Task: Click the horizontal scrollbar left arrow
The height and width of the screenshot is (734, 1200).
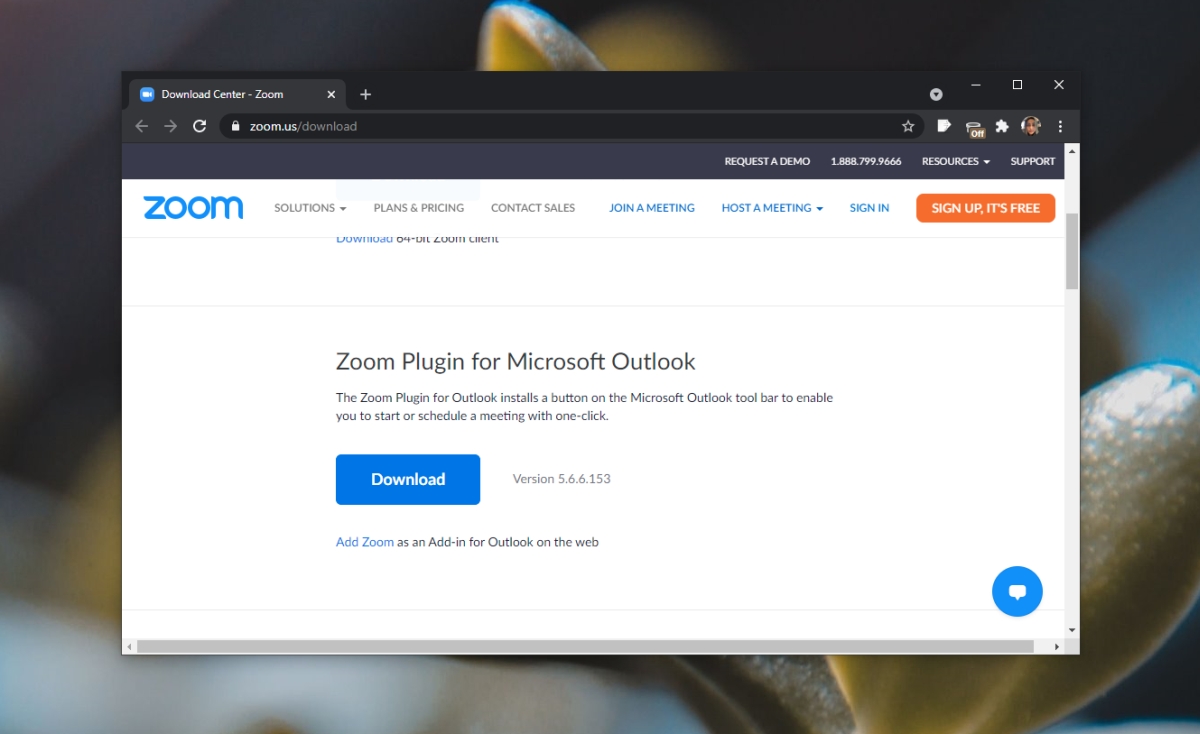Action: point(129,647)
